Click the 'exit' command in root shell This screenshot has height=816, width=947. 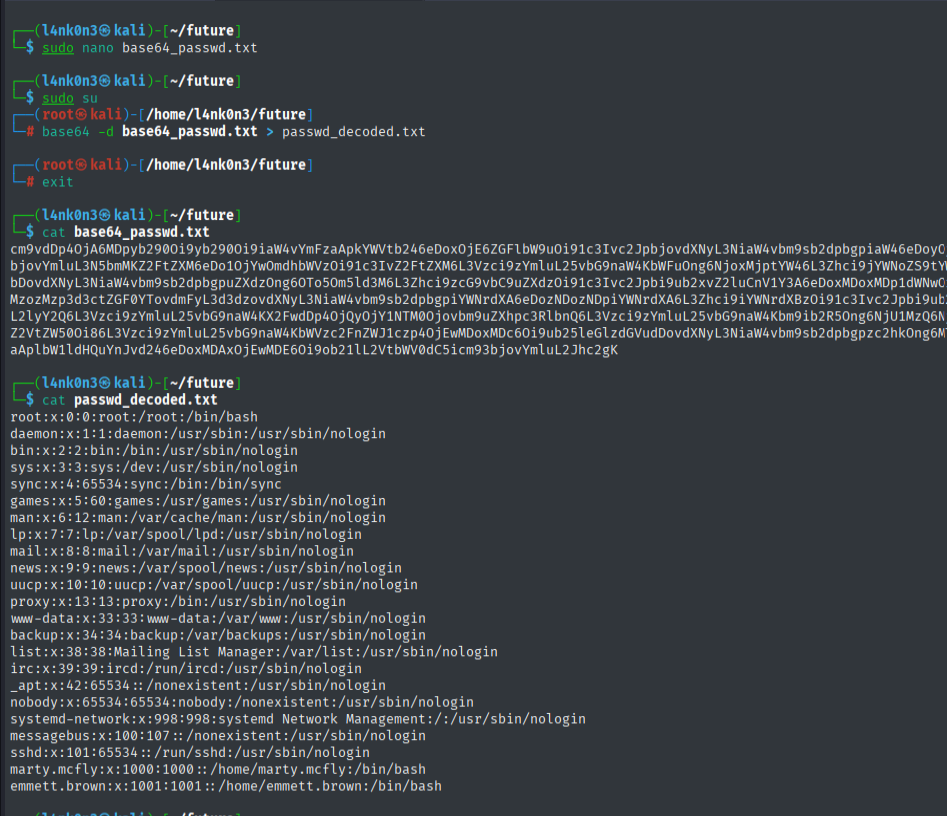pos(57,182)
